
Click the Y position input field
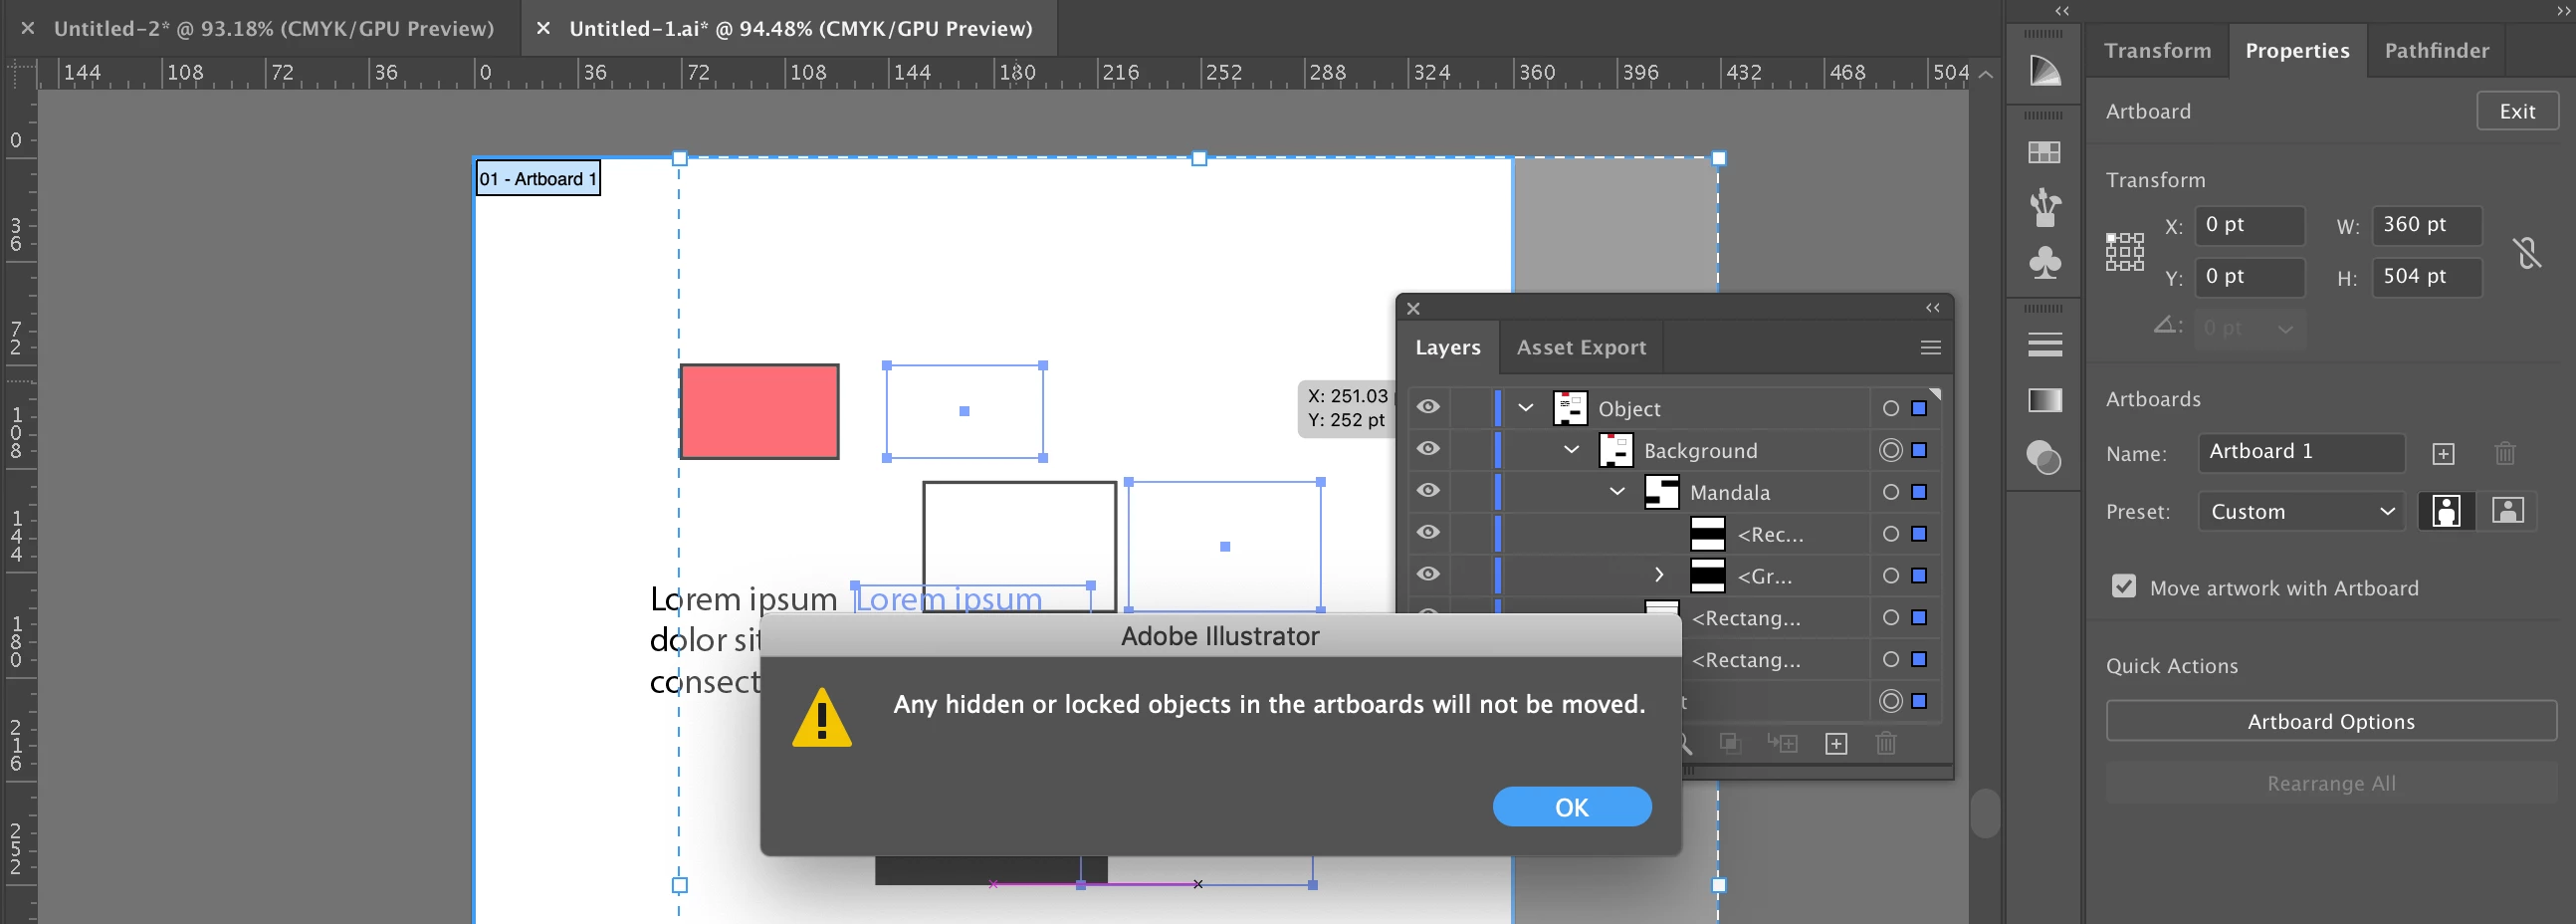pos(2250,277)
